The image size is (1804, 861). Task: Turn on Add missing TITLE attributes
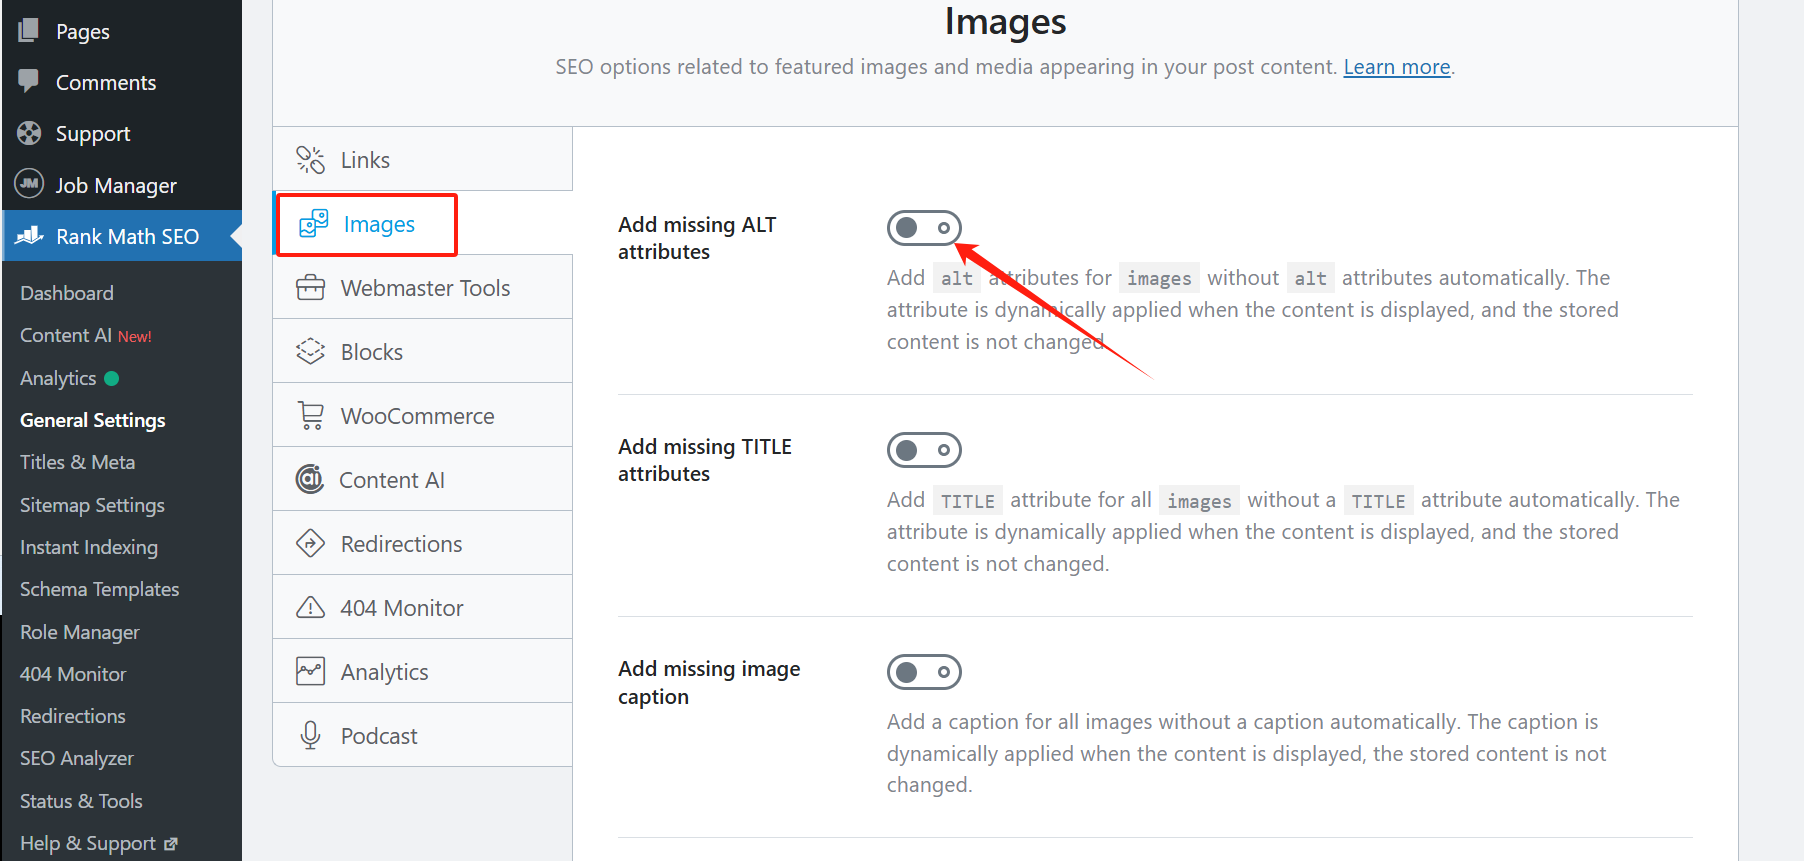tap(924, 450)
